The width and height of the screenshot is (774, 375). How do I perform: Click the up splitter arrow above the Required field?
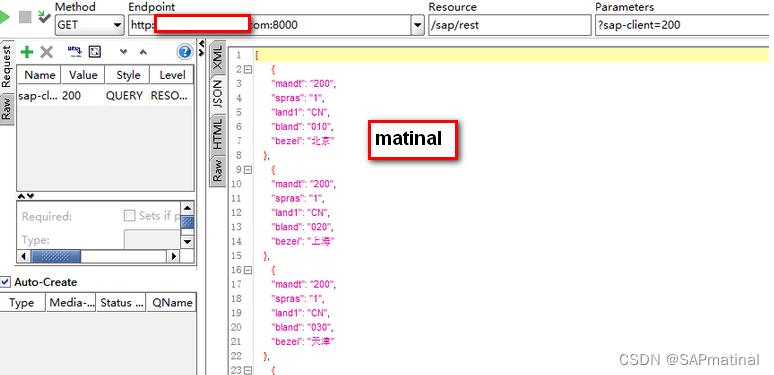[x=22, y=196]
